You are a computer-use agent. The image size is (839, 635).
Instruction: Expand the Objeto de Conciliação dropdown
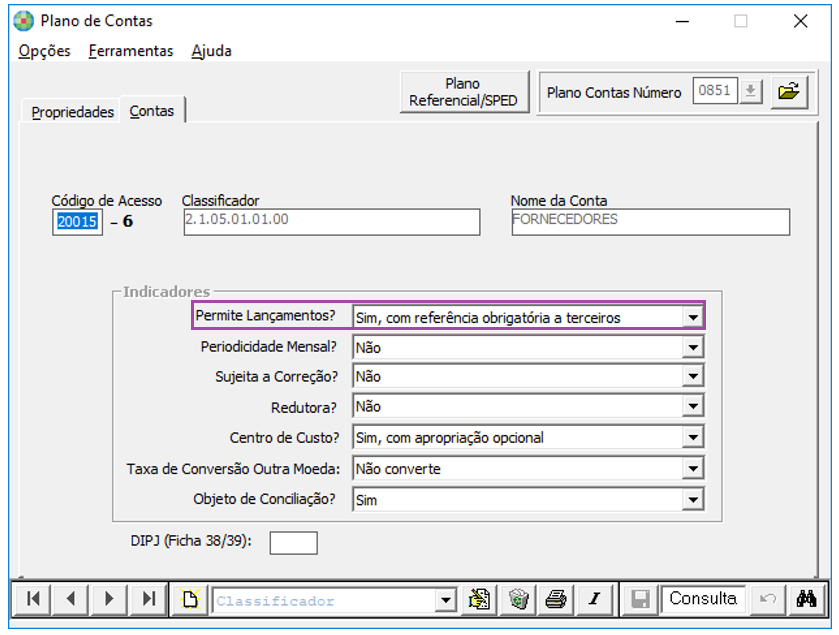click(693, 499)
